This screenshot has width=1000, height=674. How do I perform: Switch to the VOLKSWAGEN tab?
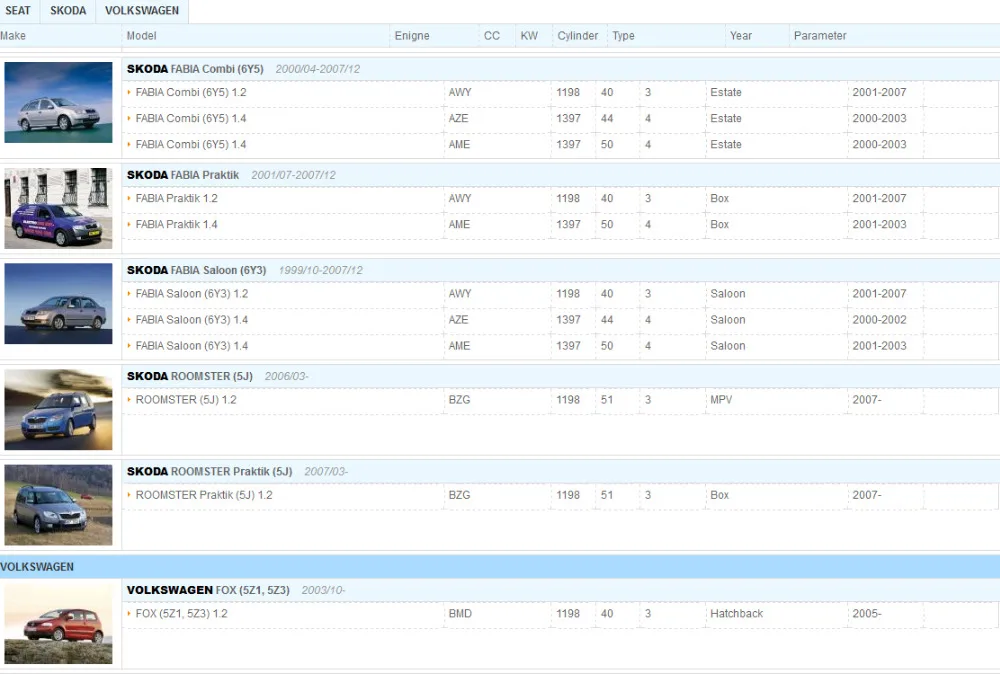[x=142, y=11]
